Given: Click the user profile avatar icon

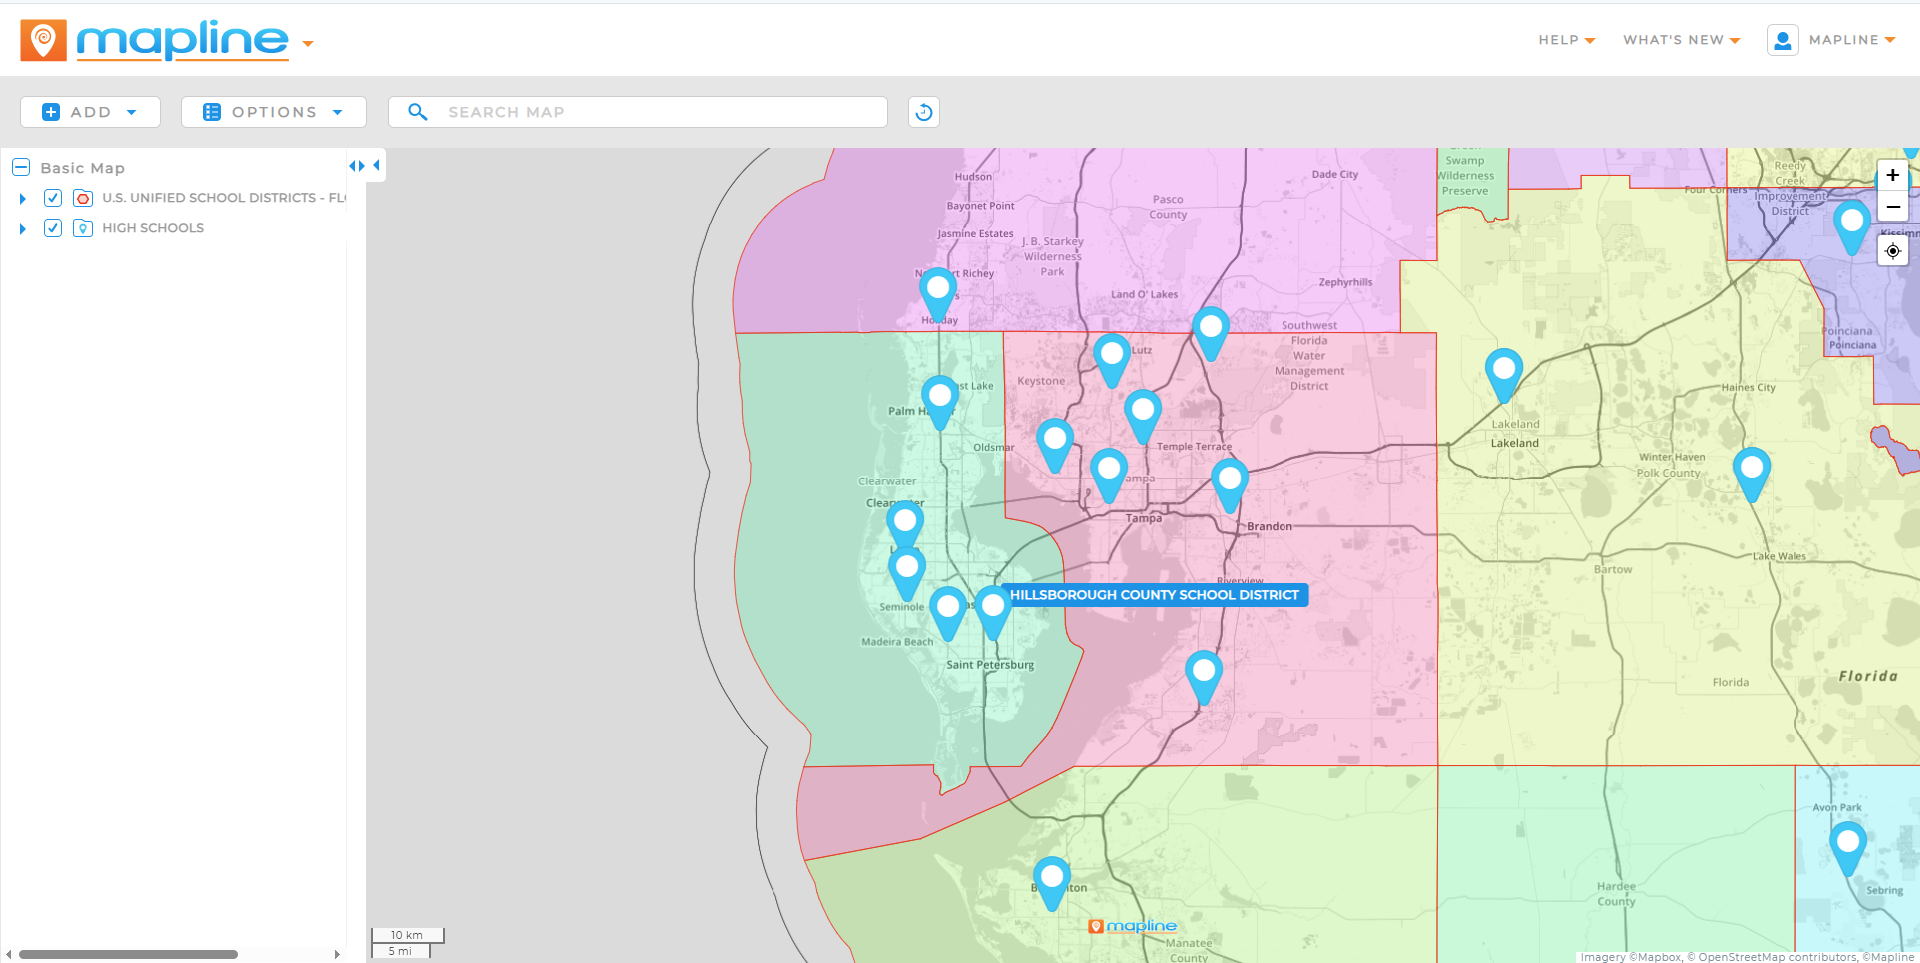Looking at the screenshot, I should click(x=1782, y=40).
